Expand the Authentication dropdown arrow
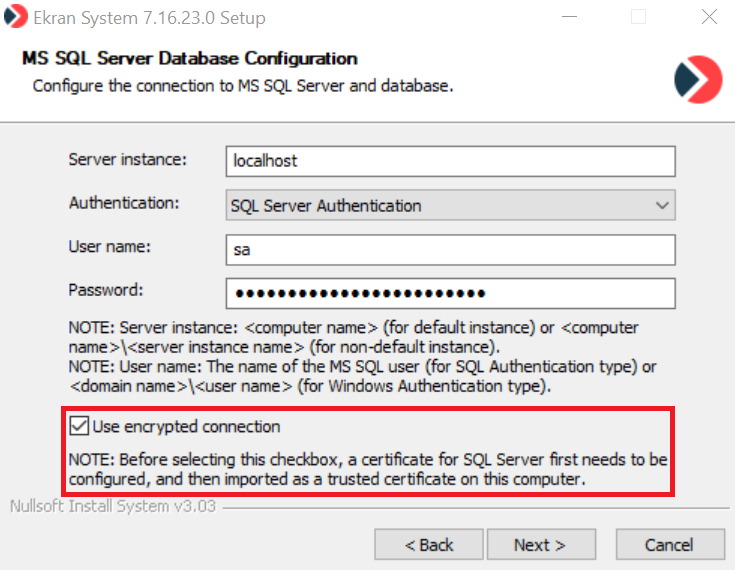Screen dimensions: 735x570 click(662, 206)
